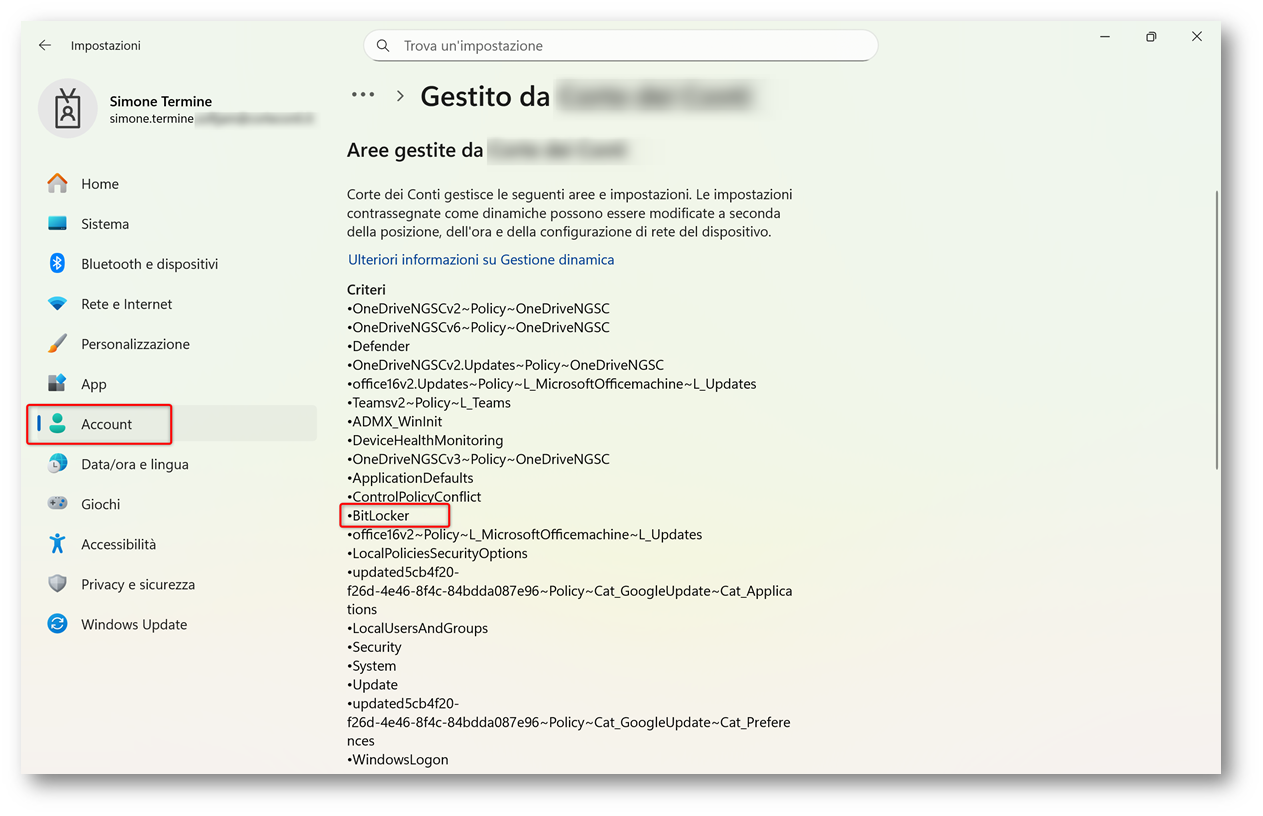Click the vertical scrollbar thumb
Screen dimensions: 1263x816
pyautogui.click(x=1216, y=330)
